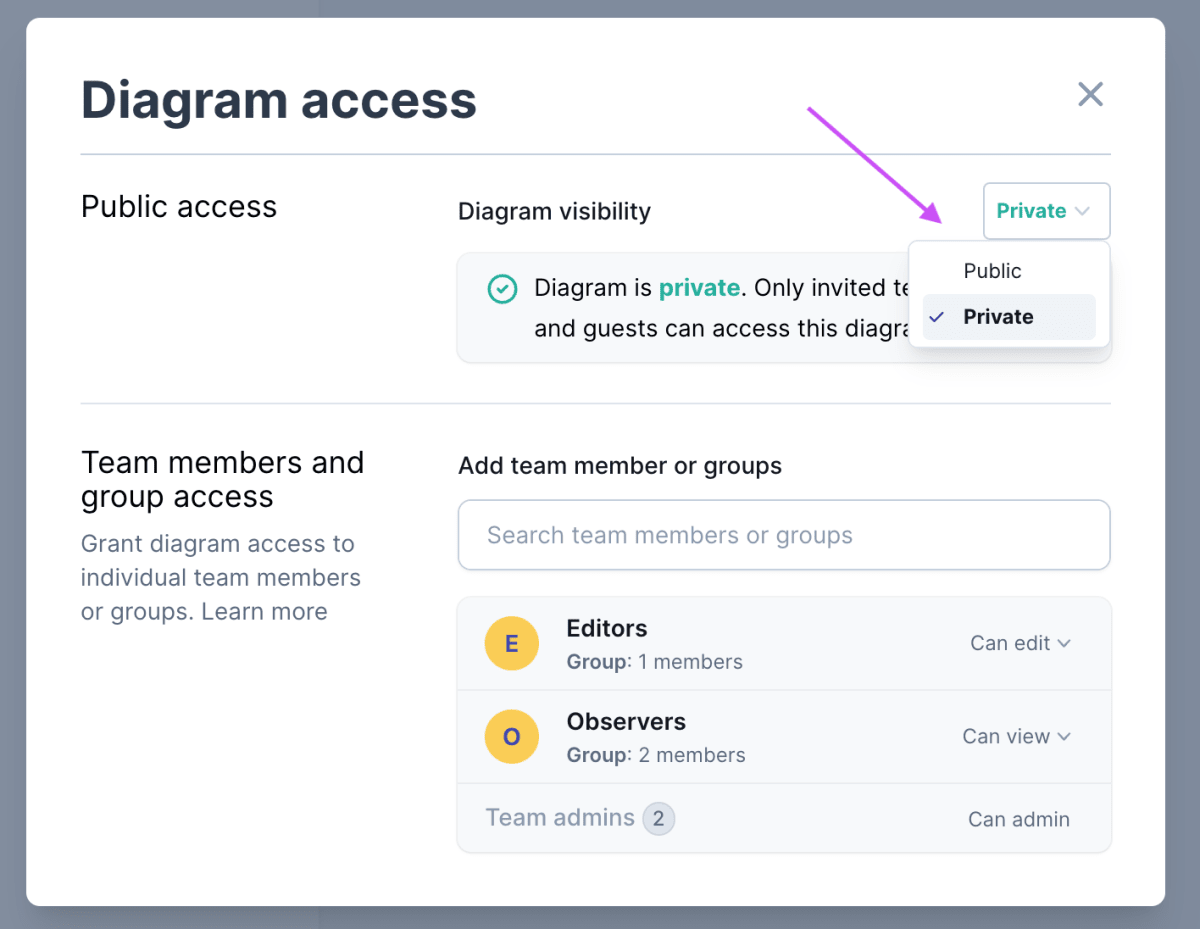Click the Search team members or groups field

(x=783, y=535)
